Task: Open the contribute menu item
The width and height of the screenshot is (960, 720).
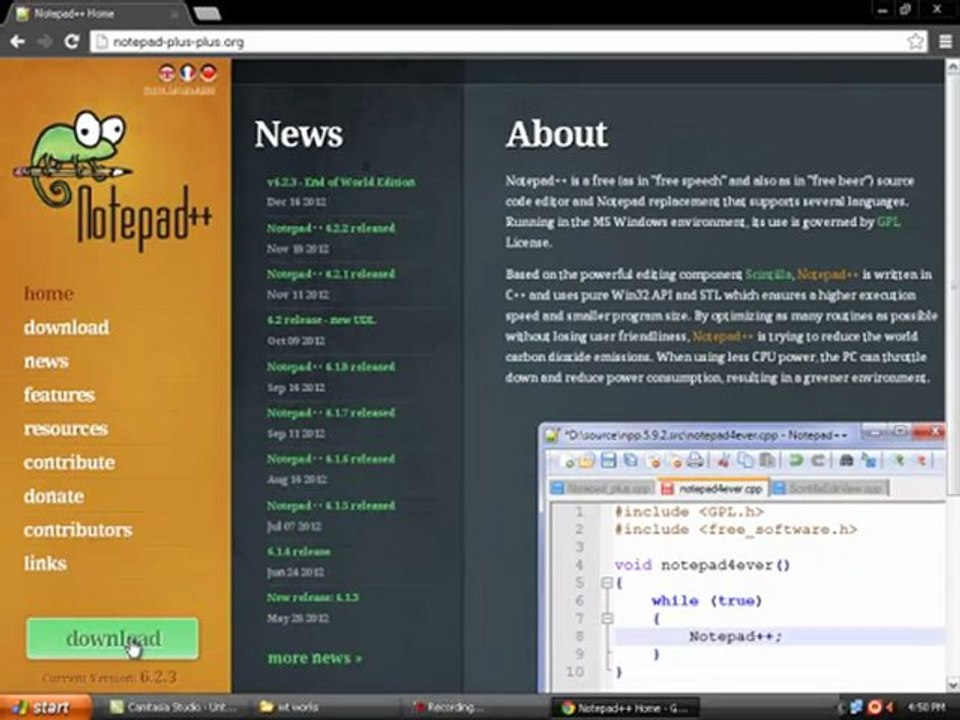Action: coord(69,462)
